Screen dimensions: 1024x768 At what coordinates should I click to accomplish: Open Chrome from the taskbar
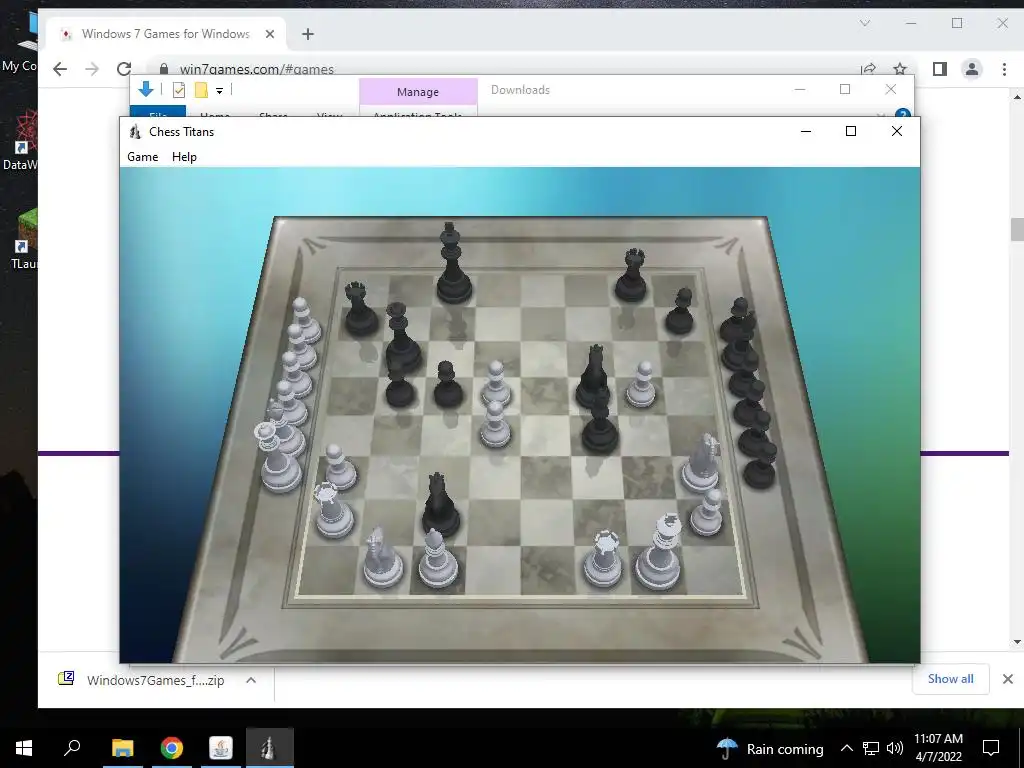click(172, 748)
